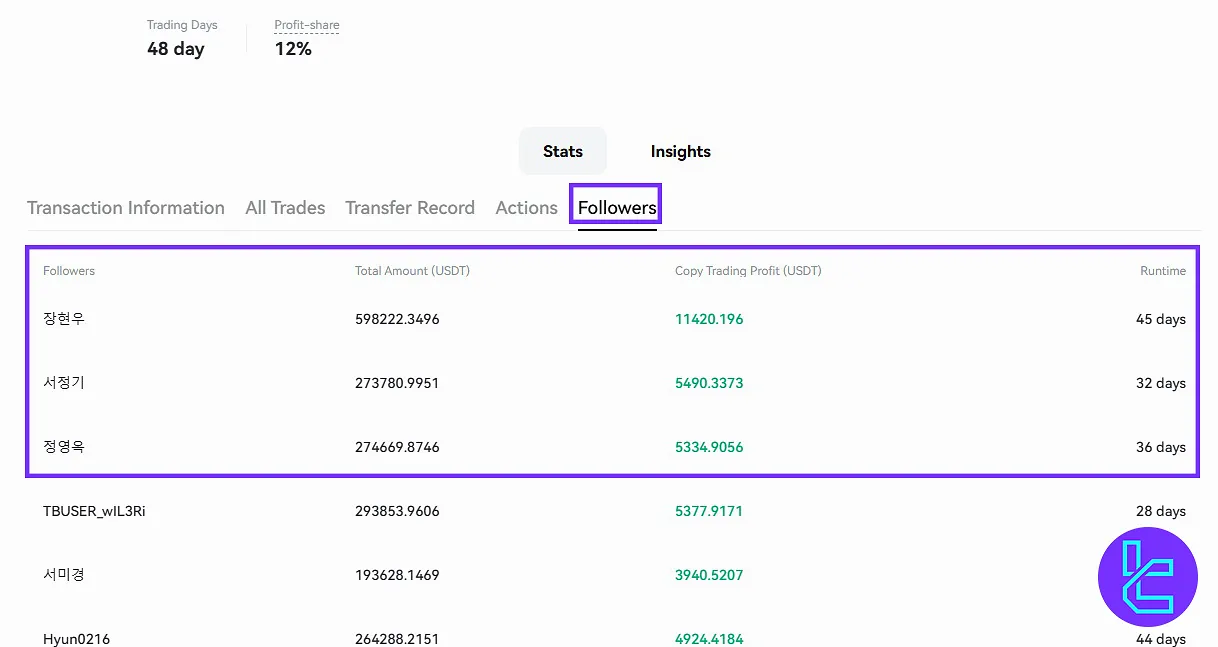Viewport: 1218px width, 647px height.
Task: Select follower 장현우
Action: (x=64, y=319)
